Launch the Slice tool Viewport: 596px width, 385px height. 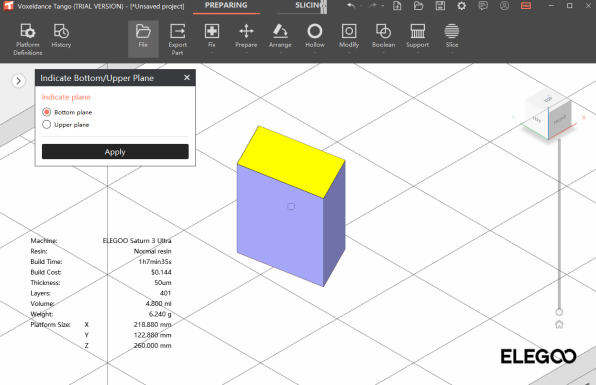pos(452,39)
